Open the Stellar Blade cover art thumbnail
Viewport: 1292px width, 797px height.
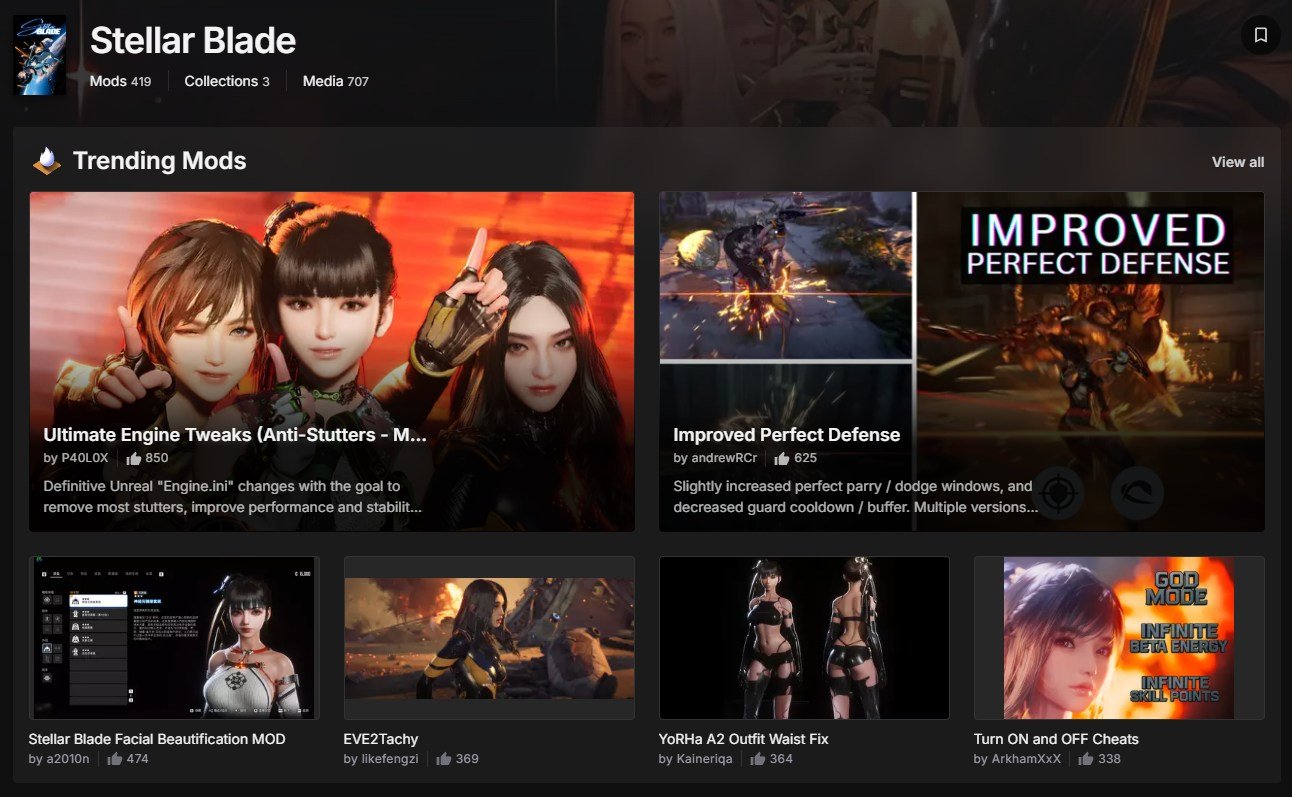click(39, 55)
